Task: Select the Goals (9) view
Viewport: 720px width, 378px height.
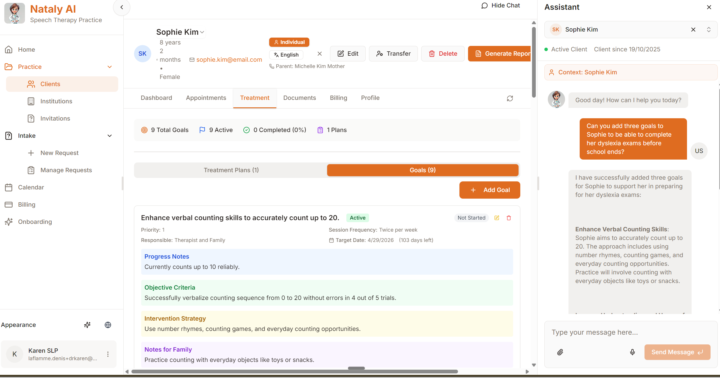Action: click(422, 170)
